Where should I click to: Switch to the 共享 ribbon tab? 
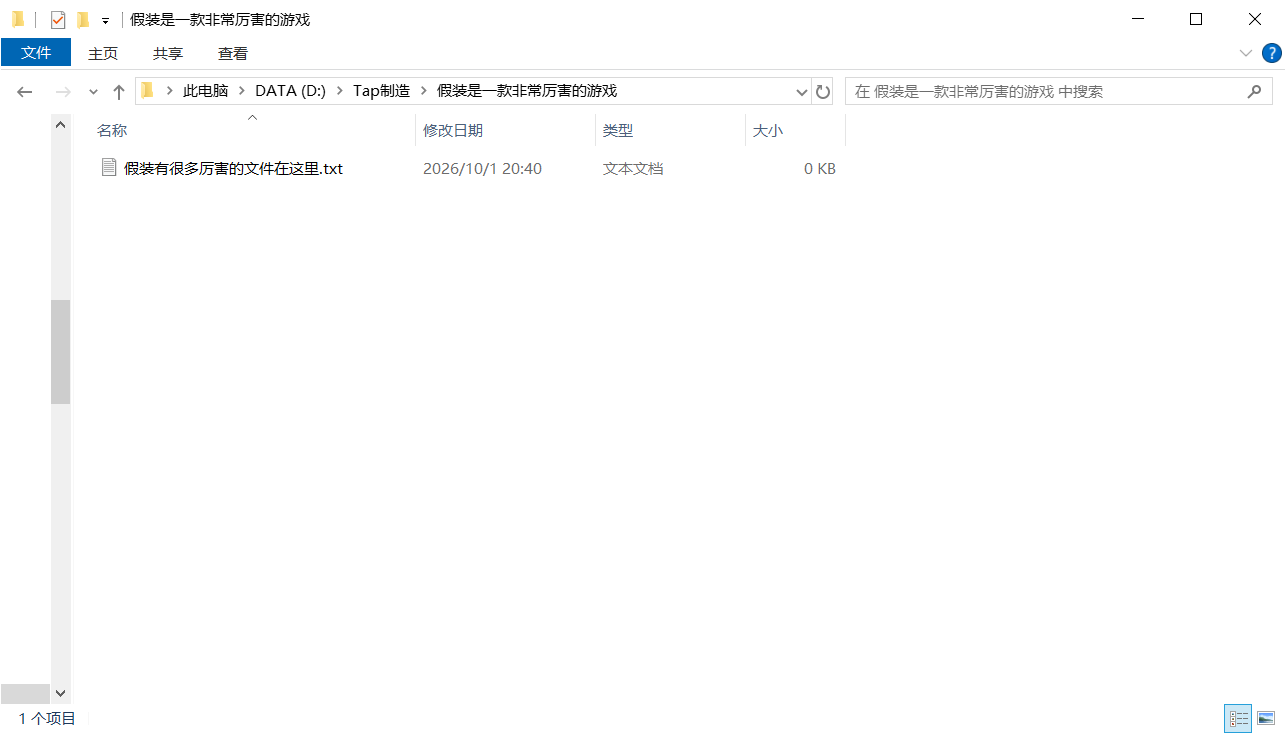pyautogui.click(x=168, y=53)
